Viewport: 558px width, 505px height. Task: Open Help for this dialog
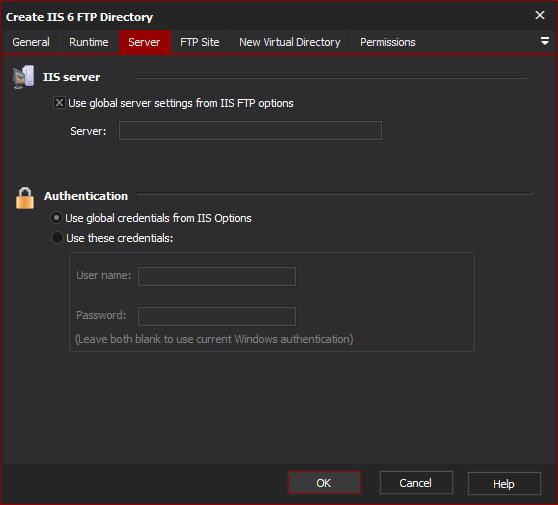[504, 484]
